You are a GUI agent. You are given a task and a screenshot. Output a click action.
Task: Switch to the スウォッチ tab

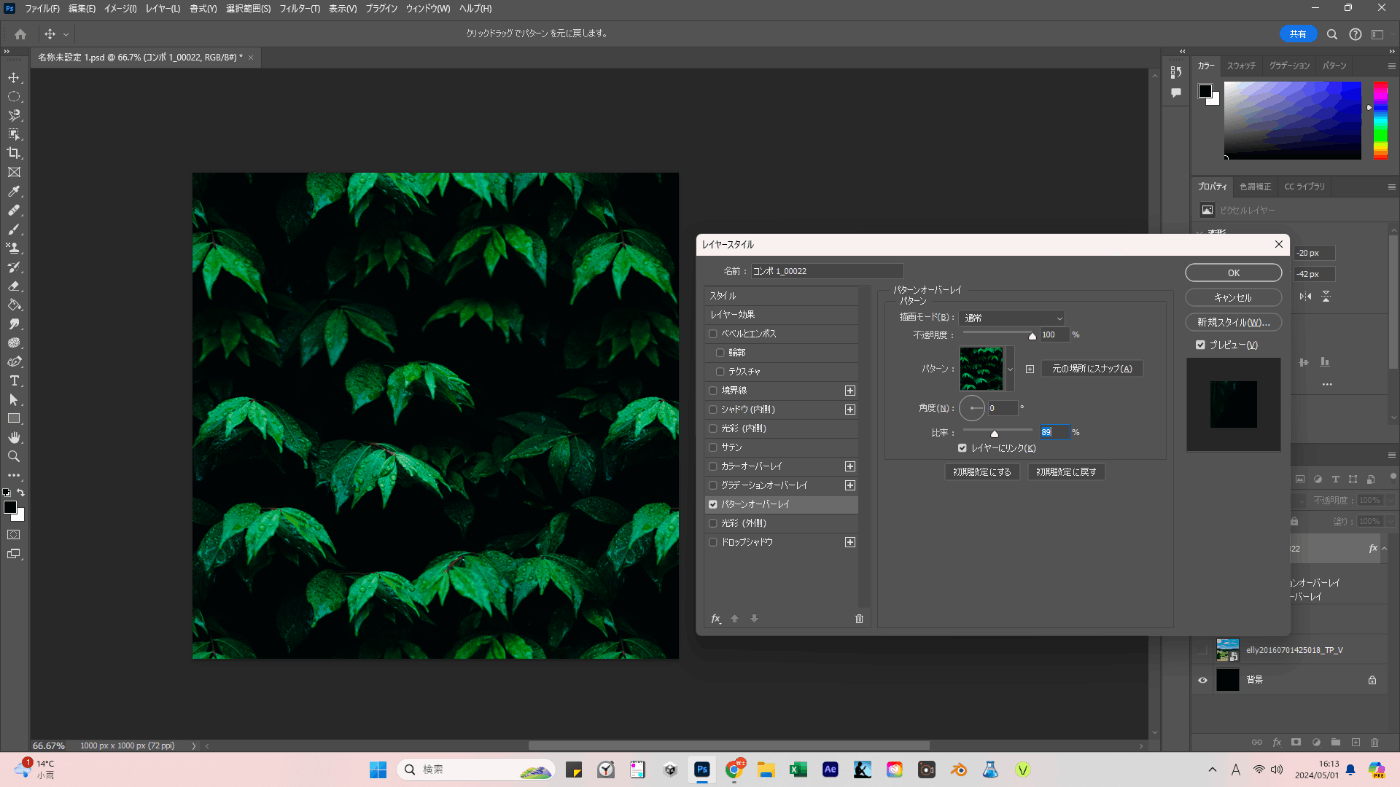tap(1241, 65)
